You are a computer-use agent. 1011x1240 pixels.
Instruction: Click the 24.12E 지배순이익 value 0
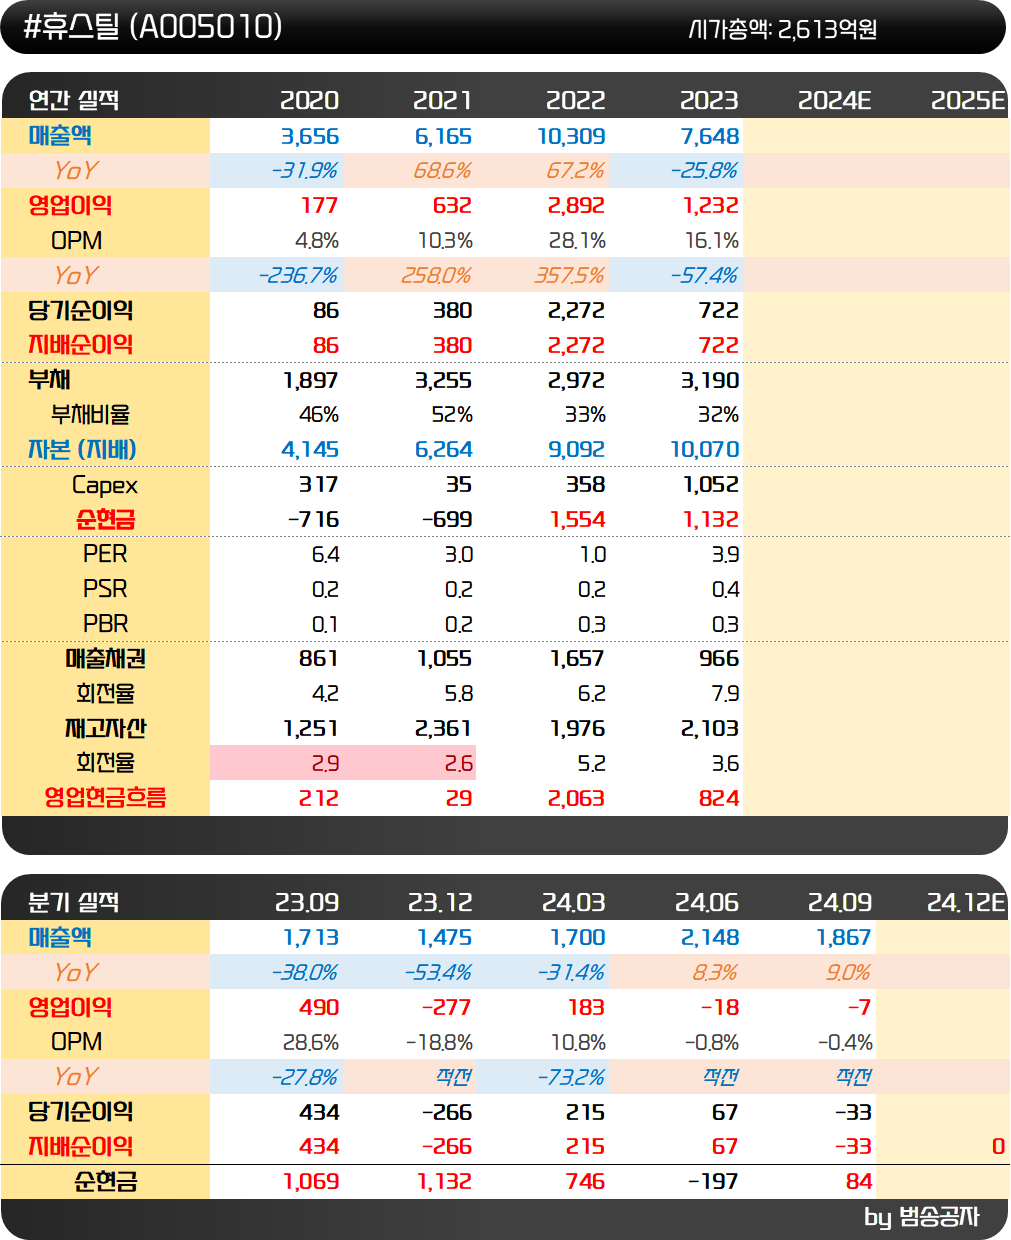click(x=998, y=1147)
